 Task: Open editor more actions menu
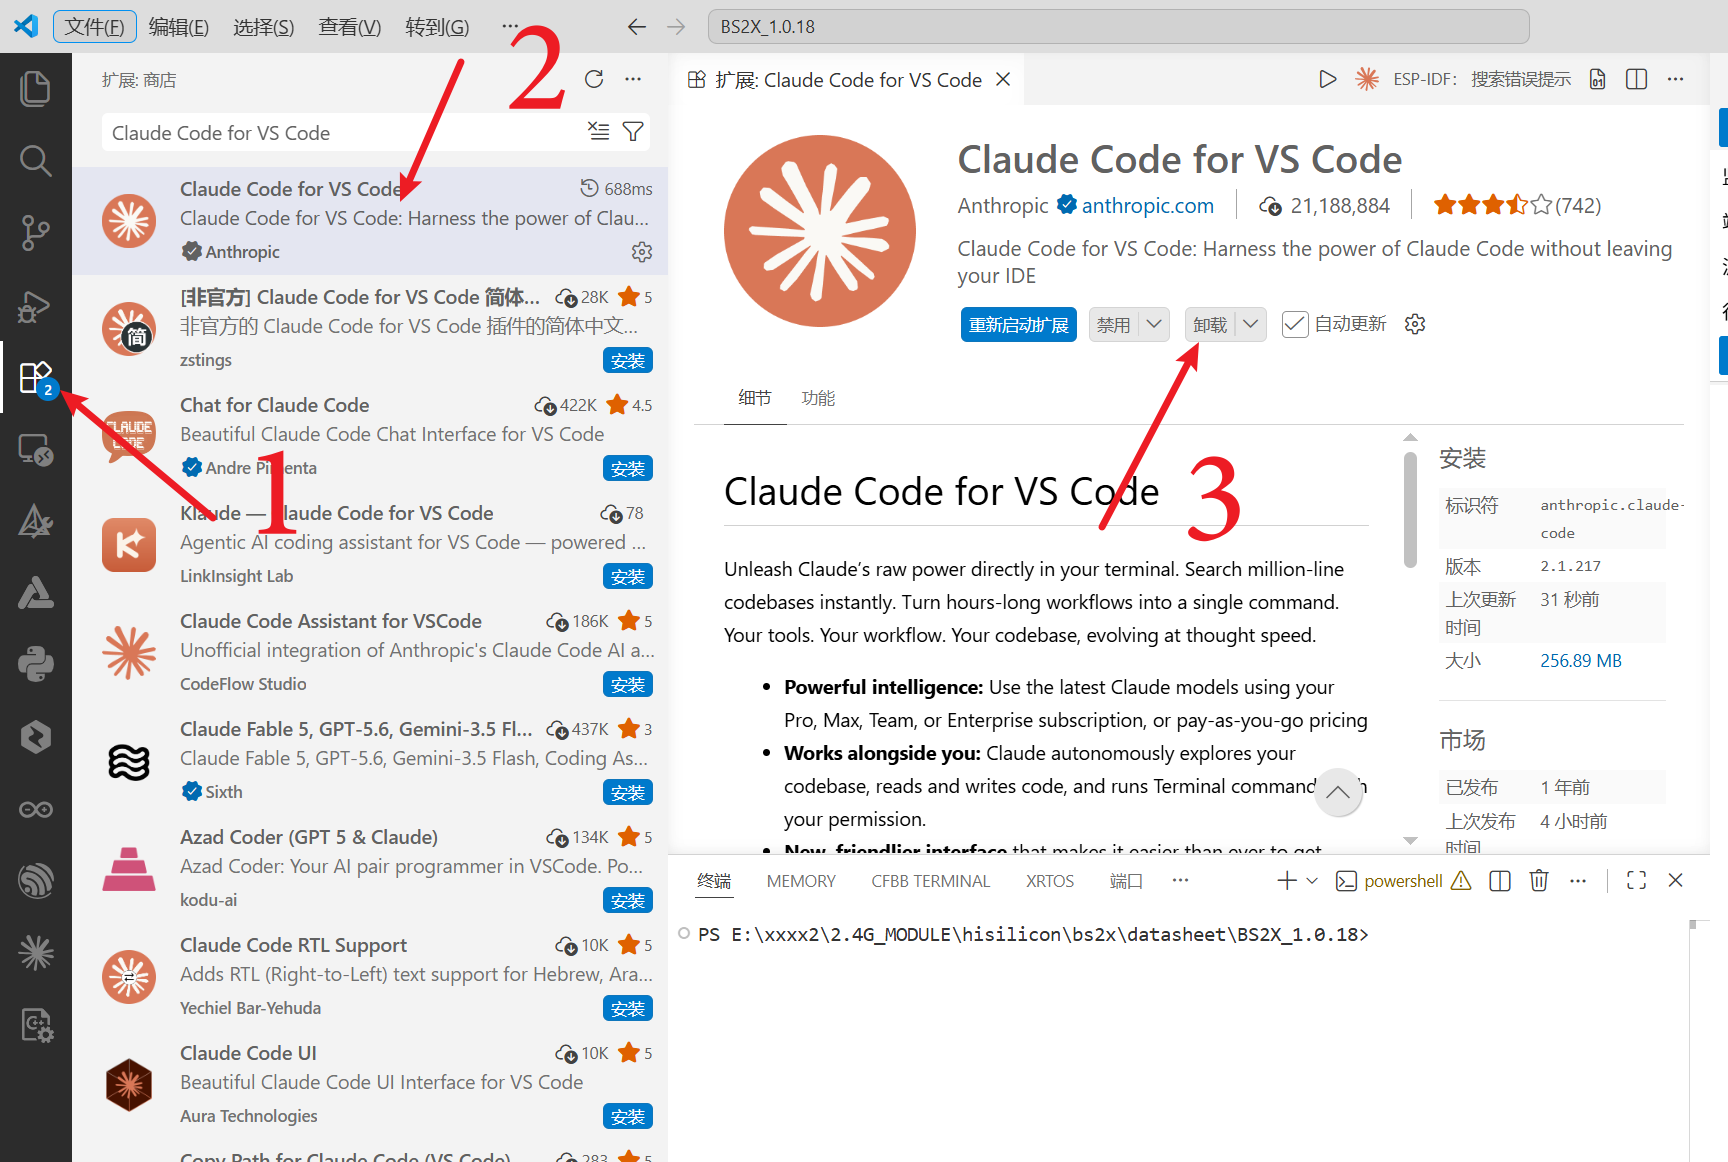click(x=1676, y=79)
